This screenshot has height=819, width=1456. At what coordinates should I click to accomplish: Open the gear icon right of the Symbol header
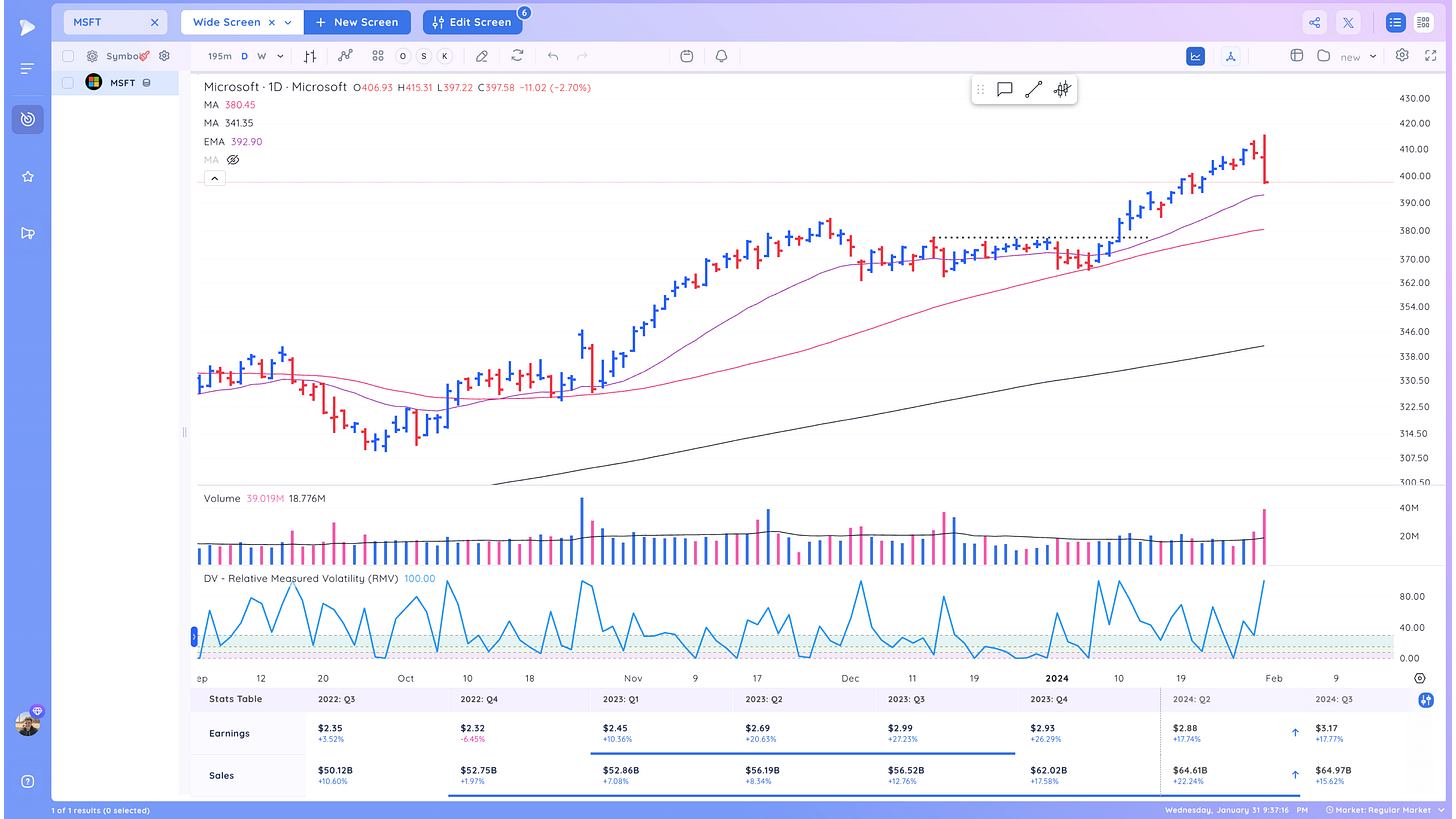(x=165, y=57)
